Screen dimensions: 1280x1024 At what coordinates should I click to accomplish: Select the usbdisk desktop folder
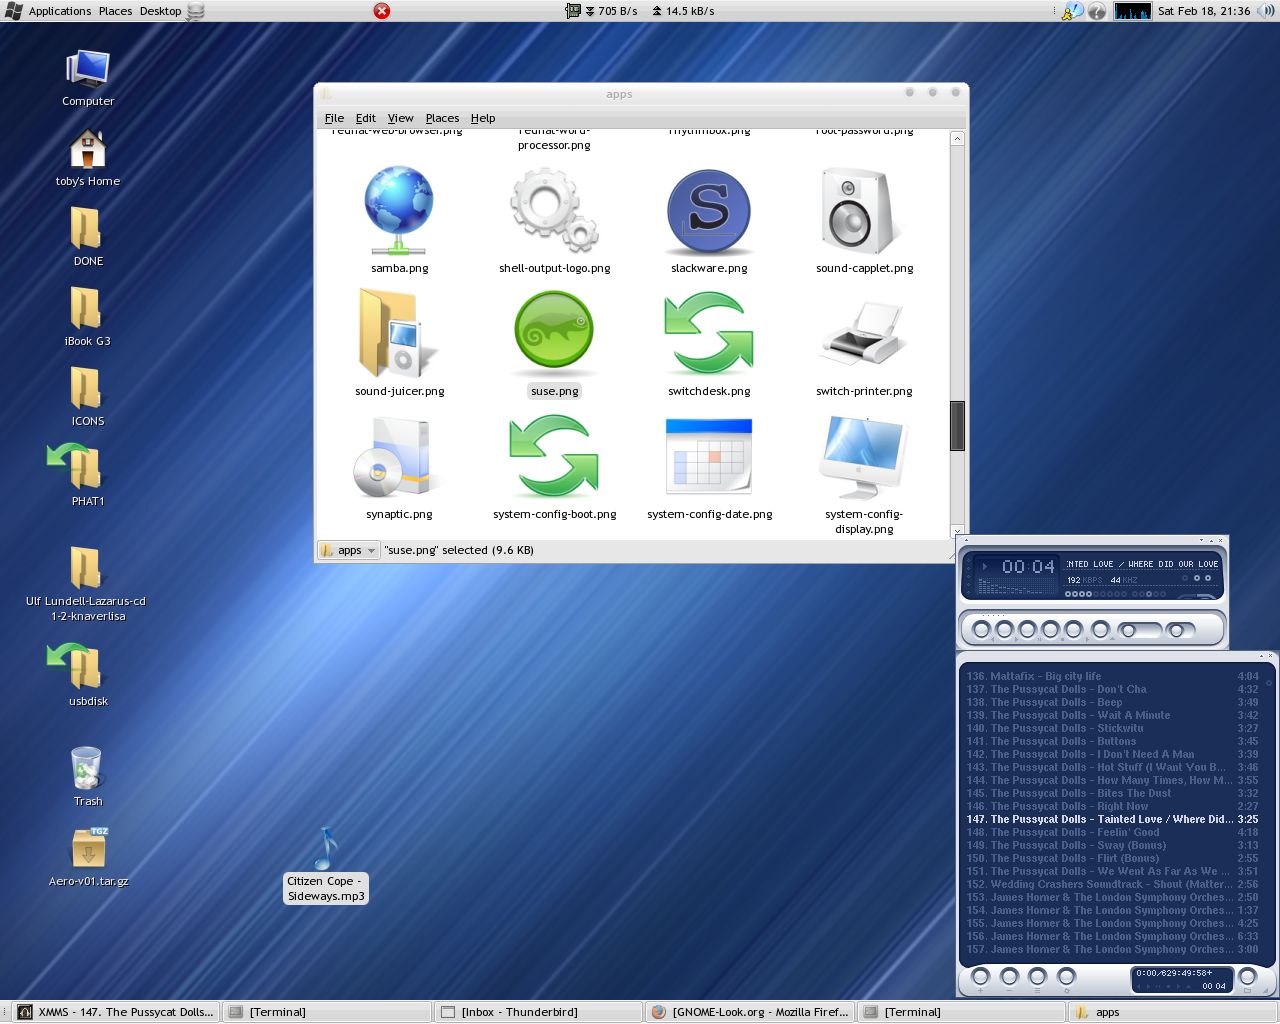pos(78,668)
